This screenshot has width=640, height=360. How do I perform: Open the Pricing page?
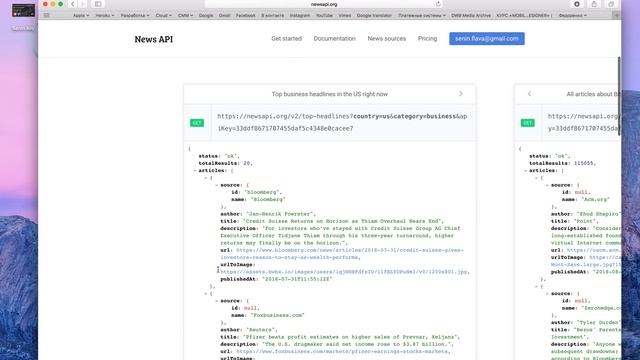point(427,39)
